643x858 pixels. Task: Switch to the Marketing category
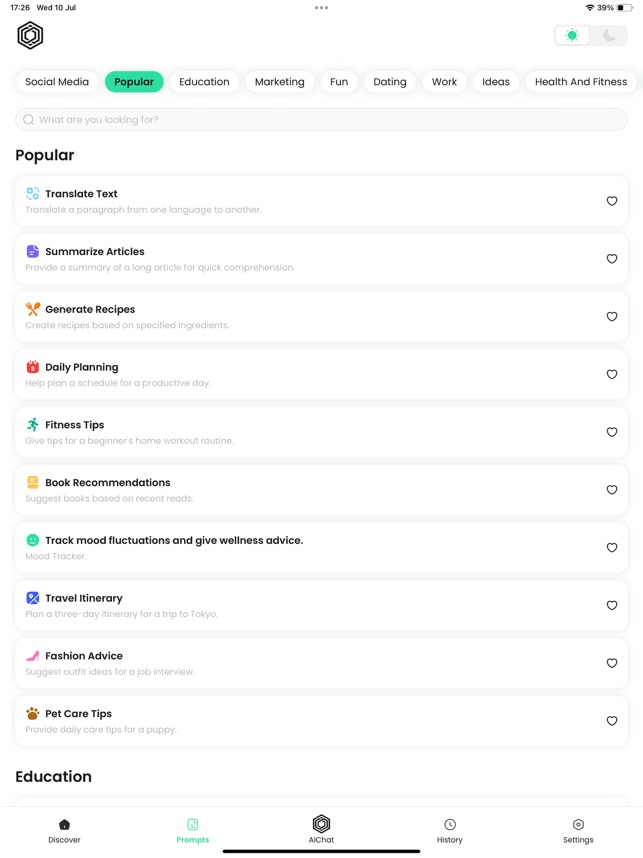click(x=279, y=82)
